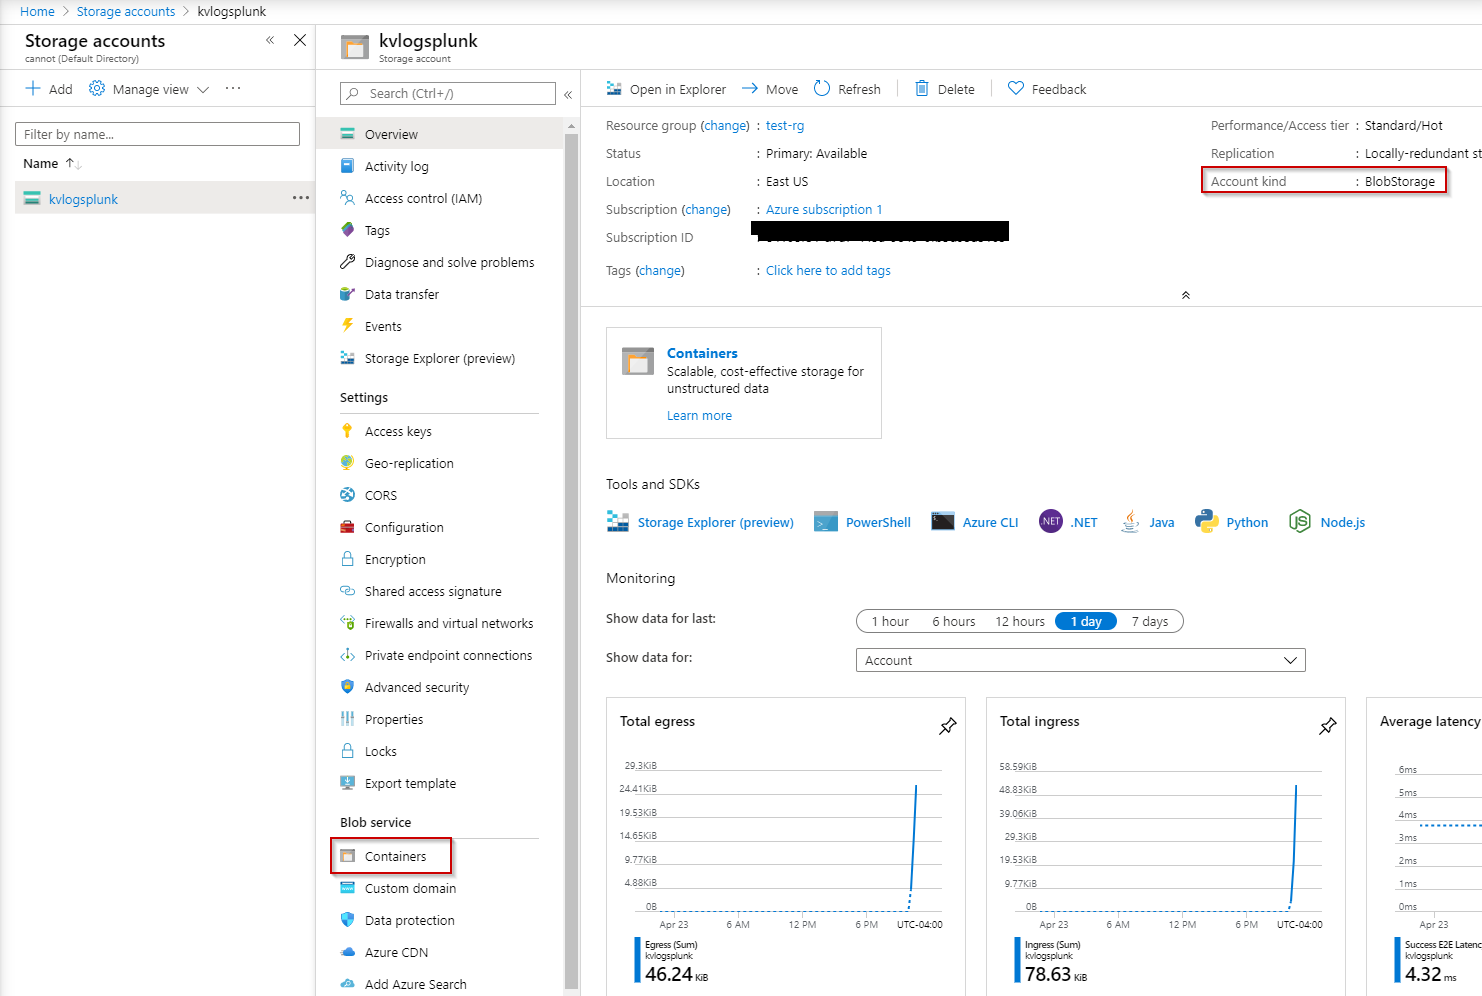Click Open in Explorer button
The width and height of the screenshot is (1482, 996).
point(666,89)
